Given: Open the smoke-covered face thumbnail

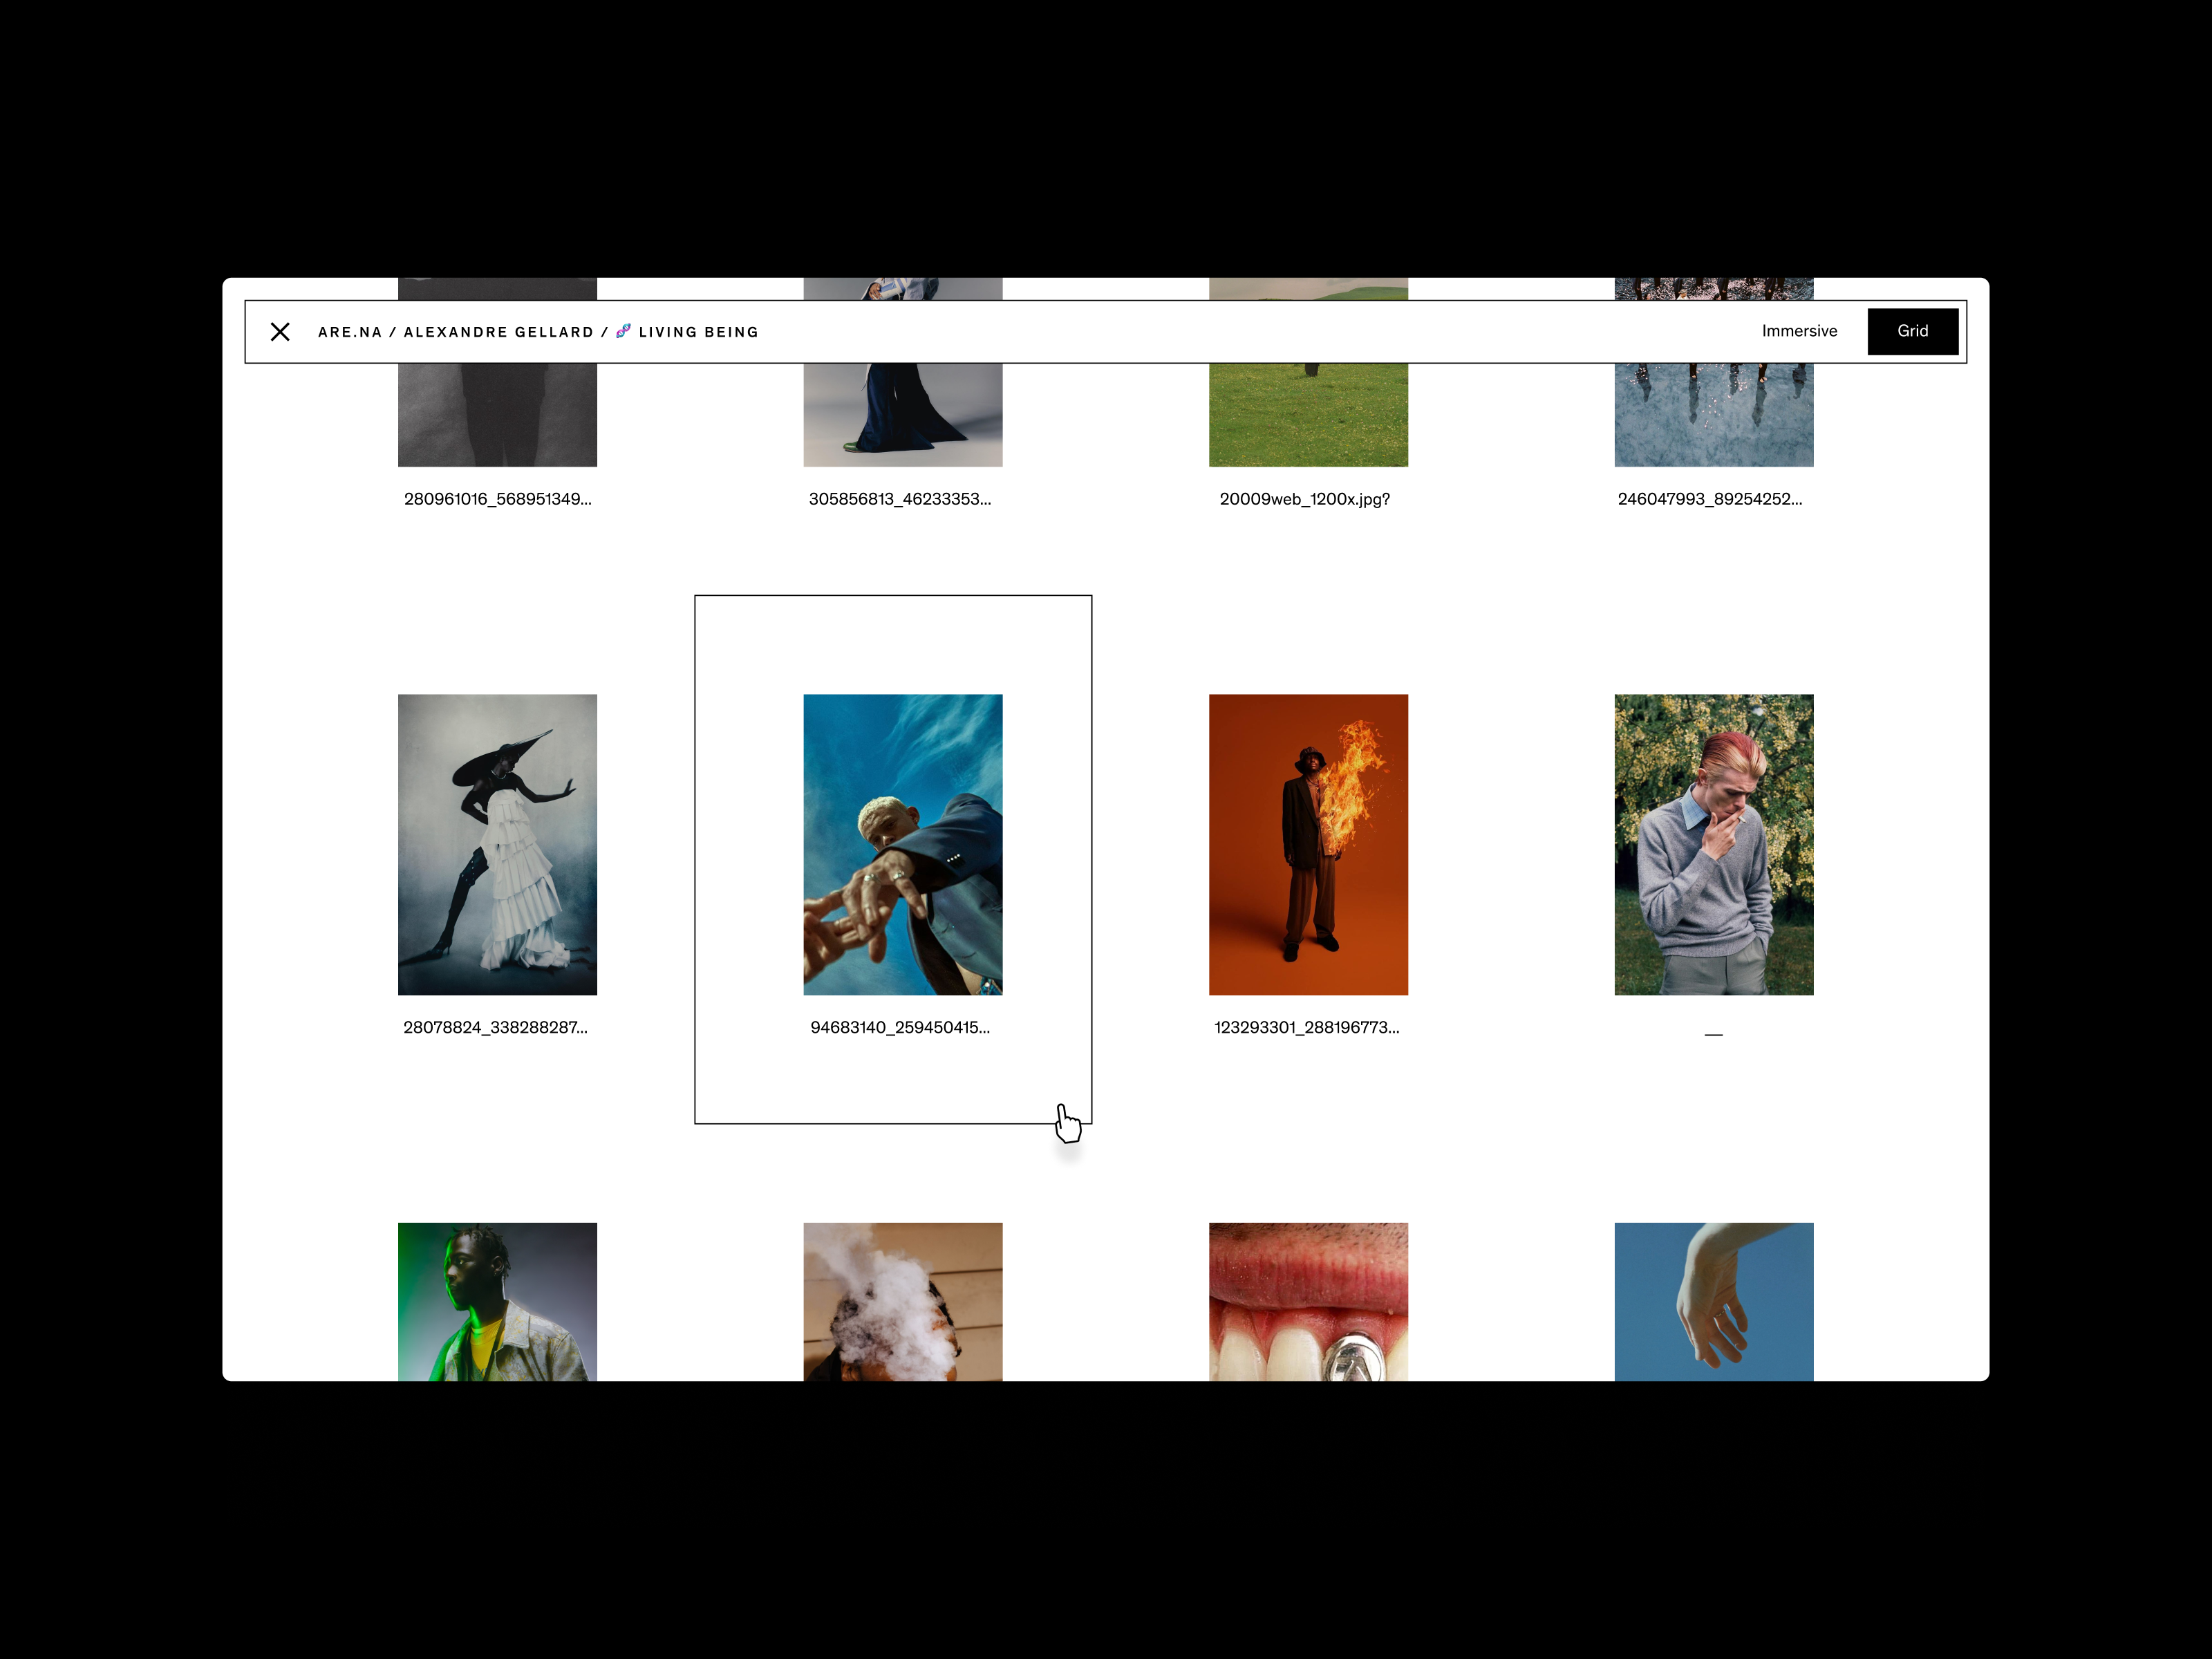Looking at the screenshot, I should (x=902, y=1301).
